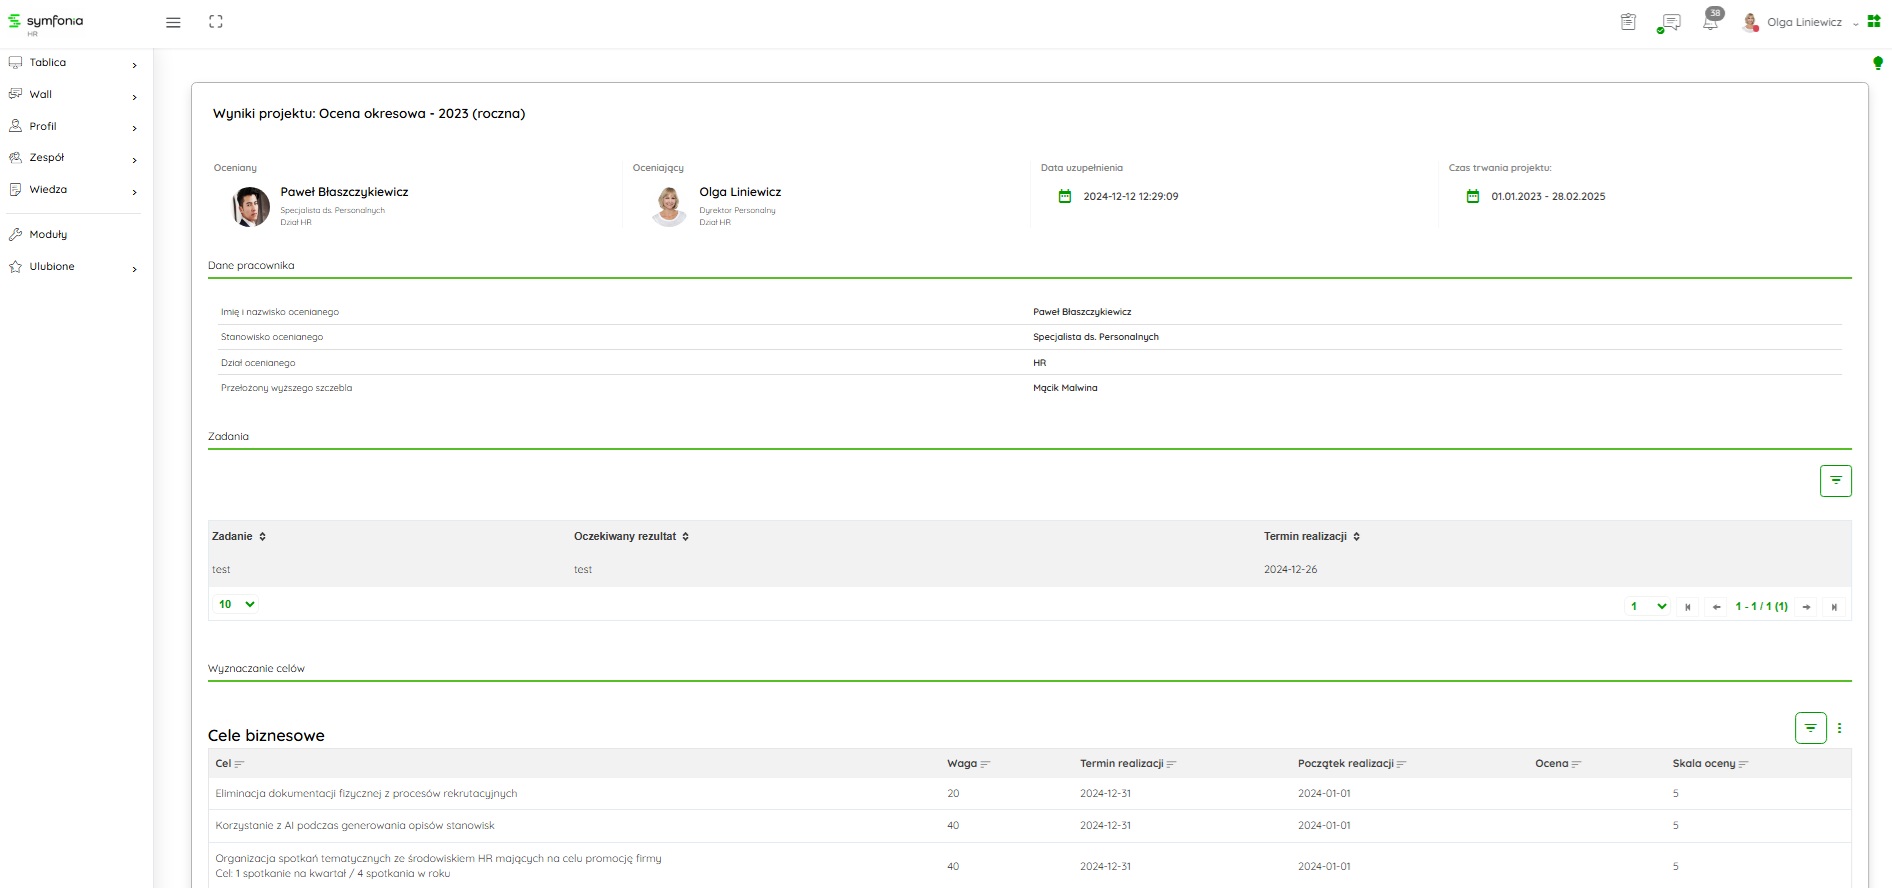The width and height of the screenshot is (1892, 888).
Task: Open the chat messages icon
Action: coord(1670,22)
